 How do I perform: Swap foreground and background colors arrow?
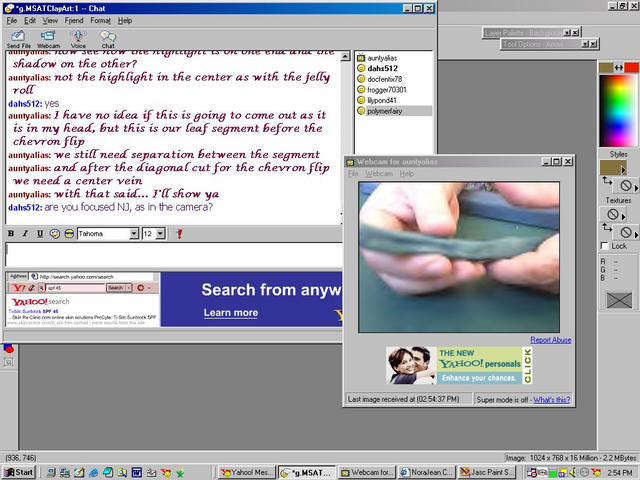click(x=619, y=68)
